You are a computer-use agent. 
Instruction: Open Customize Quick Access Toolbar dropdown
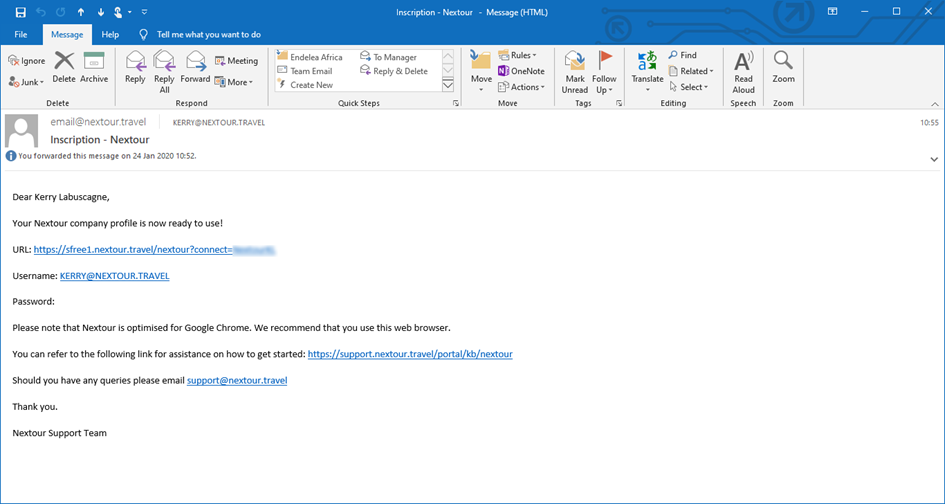144,12
